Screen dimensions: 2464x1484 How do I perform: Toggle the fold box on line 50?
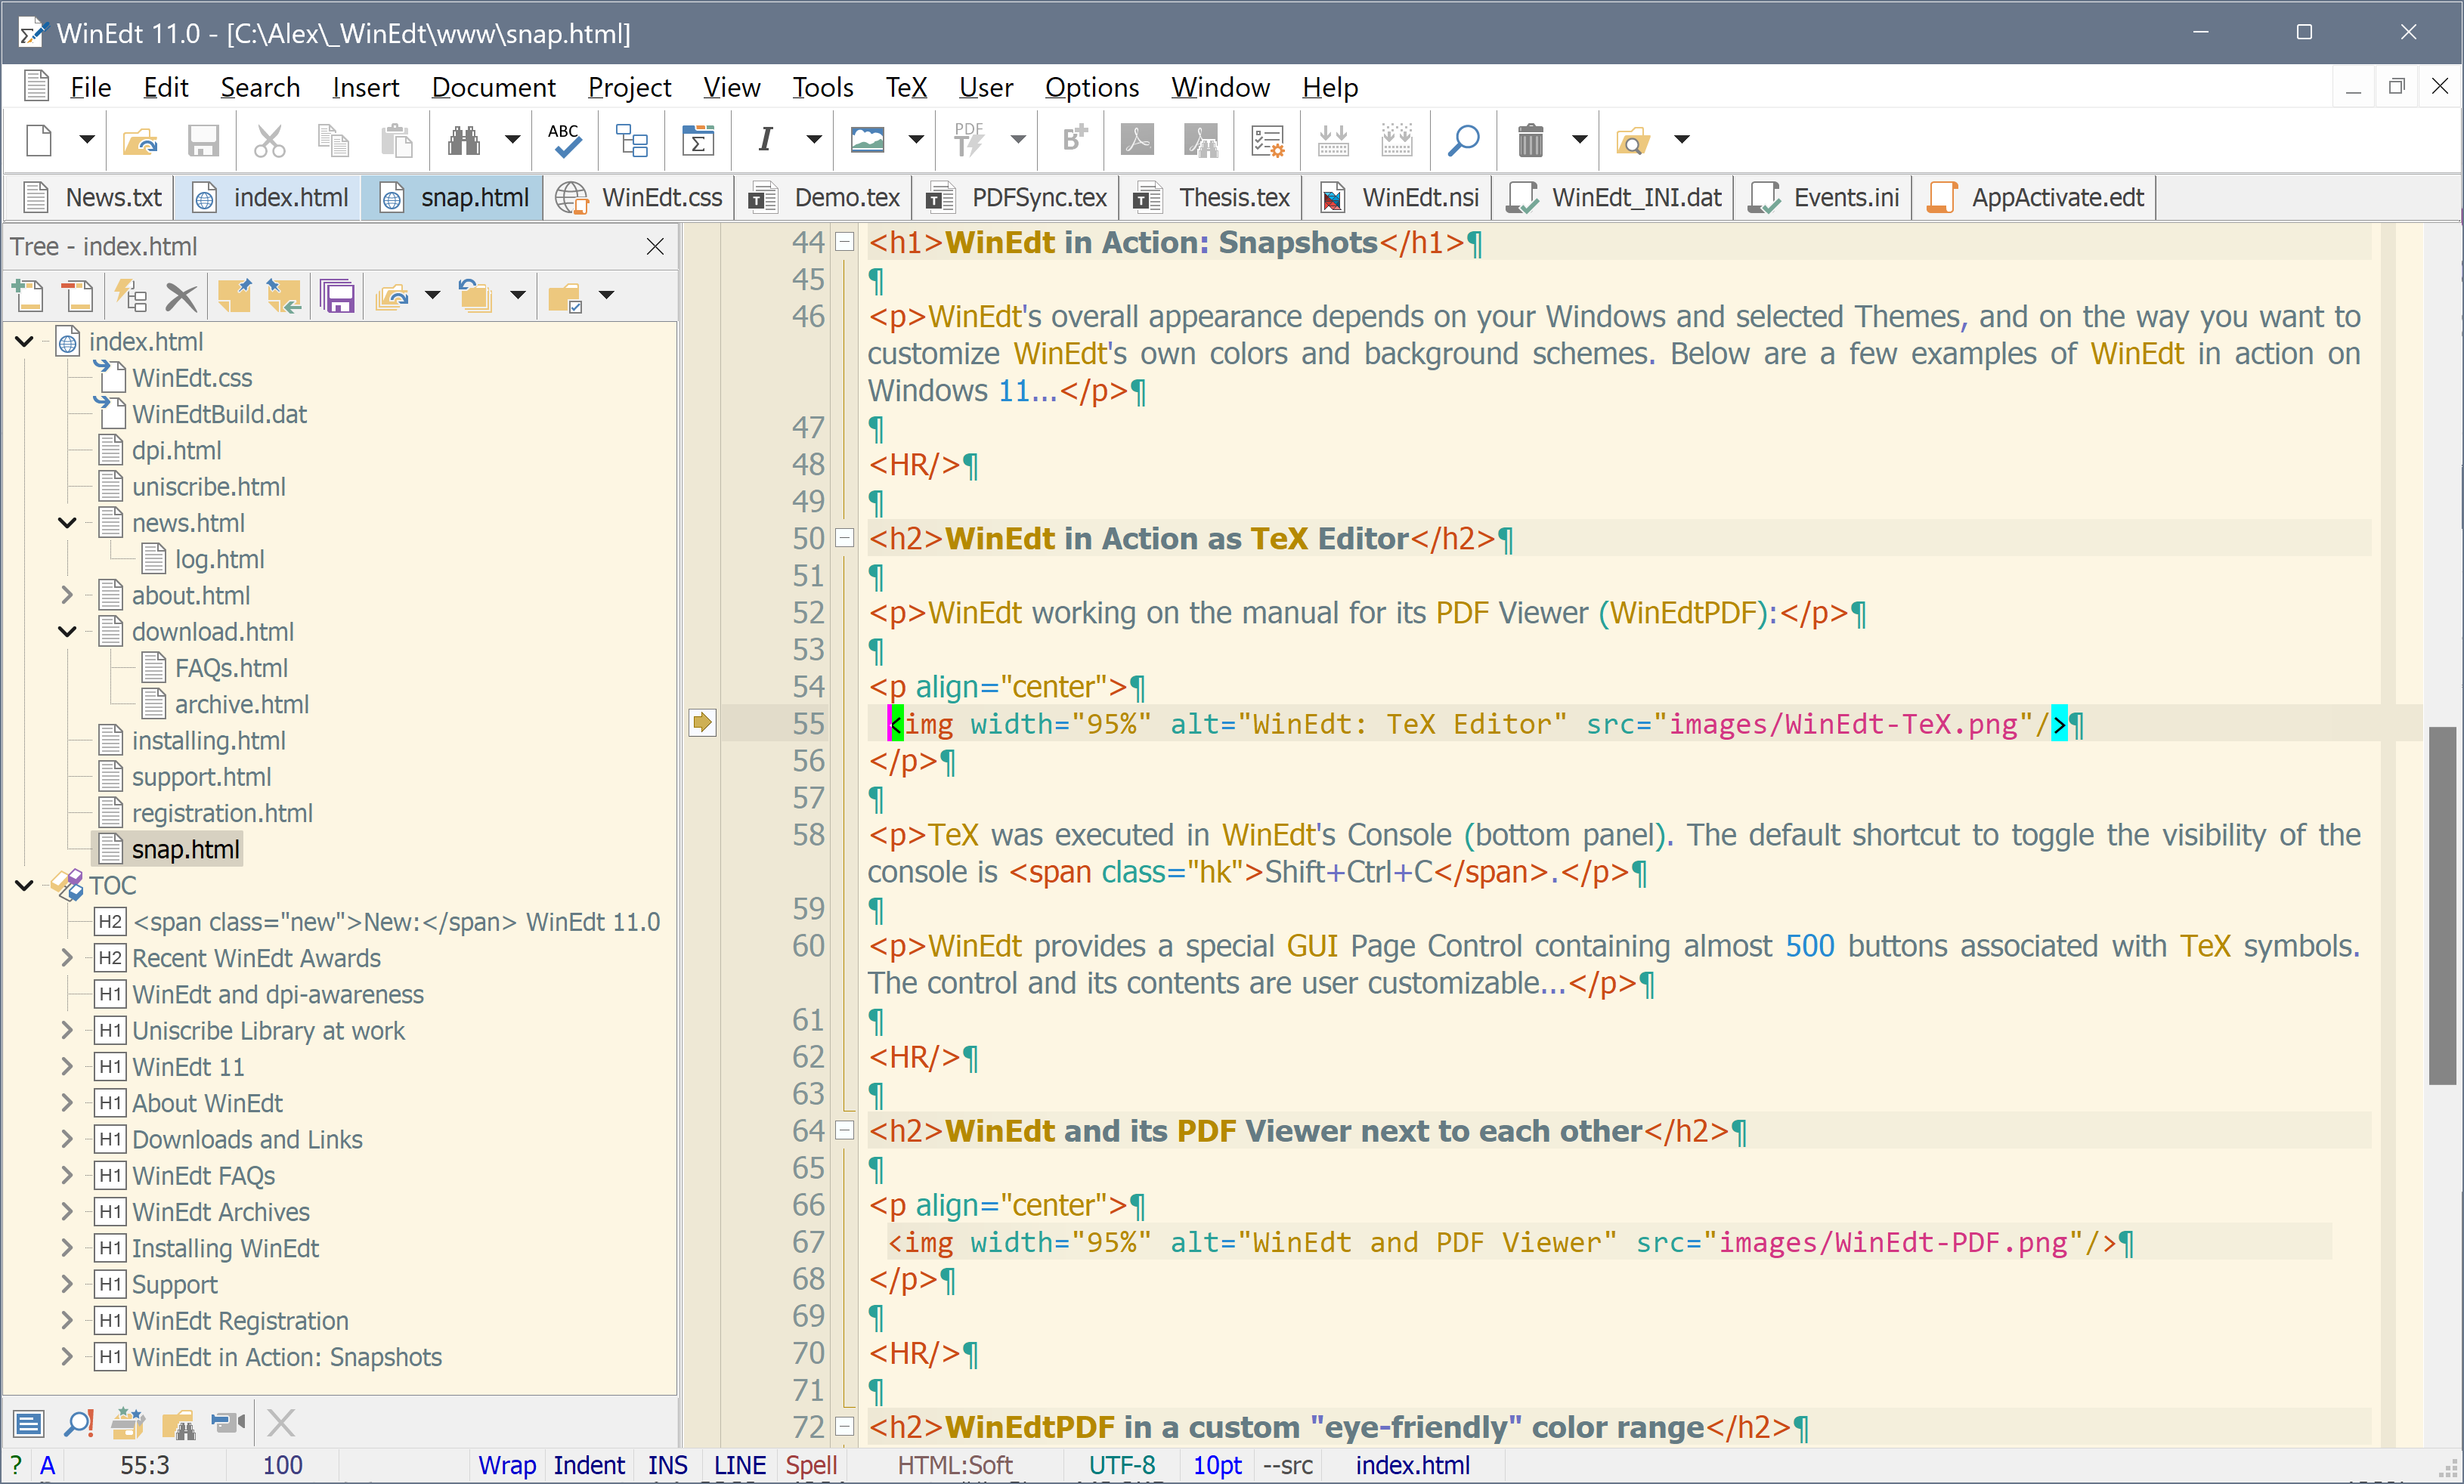[844, 538]
